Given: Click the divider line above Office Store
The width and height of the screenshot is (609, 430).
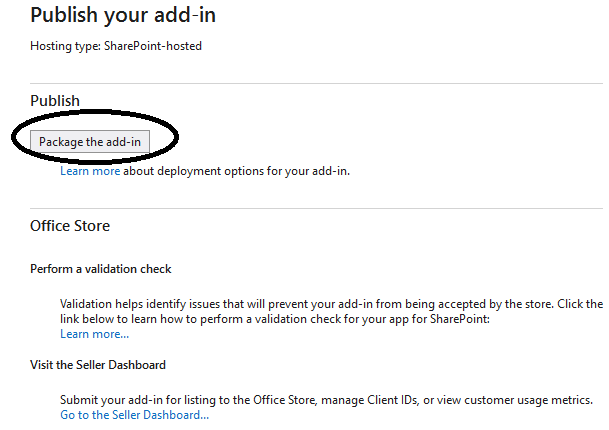Looking at the screenshot, I should coord(316,208).
